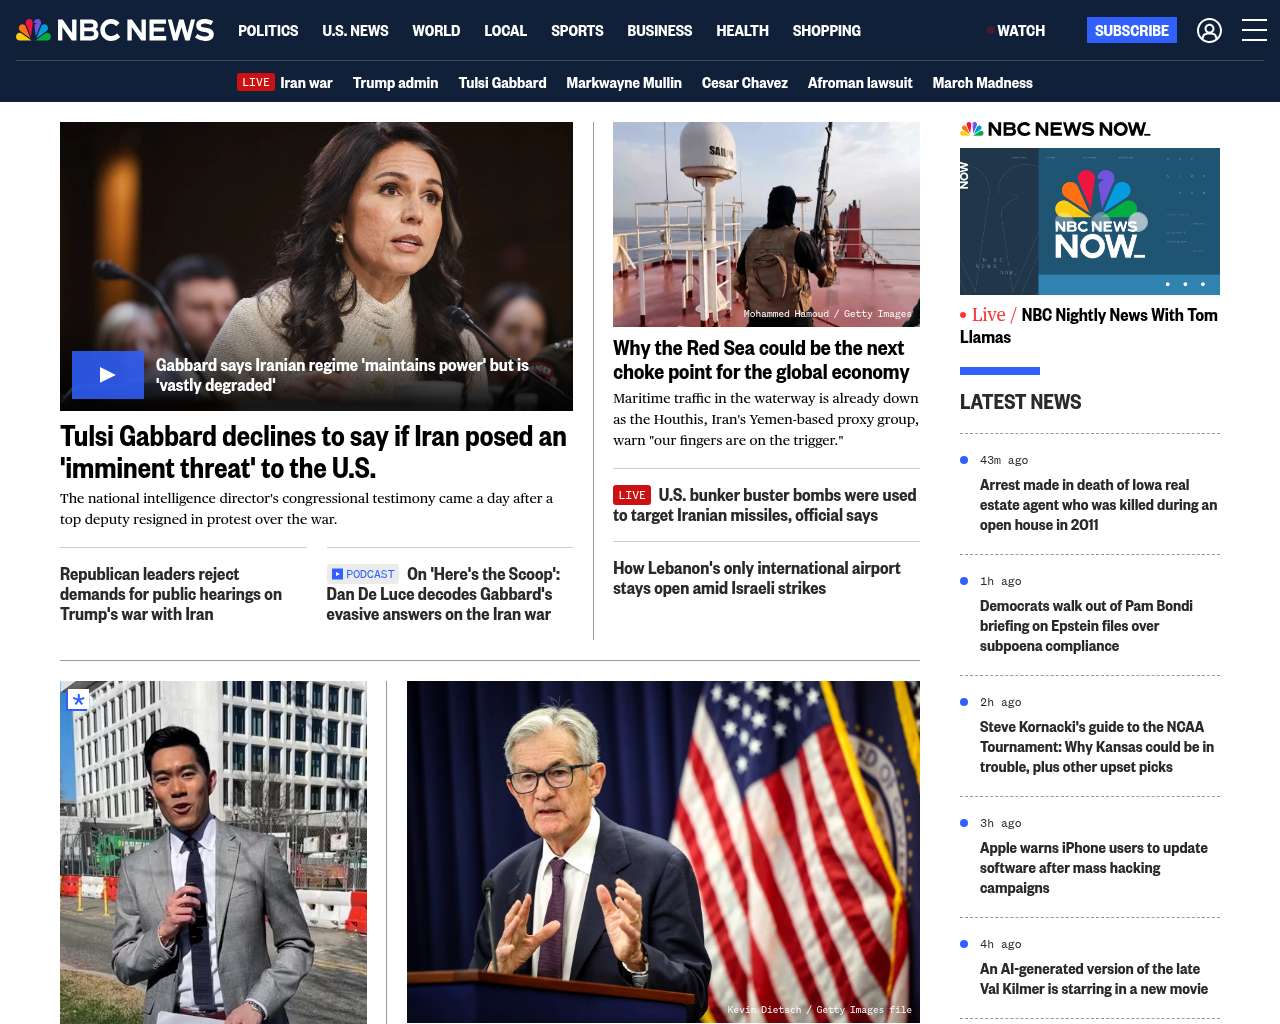
Task: Click the '2h ago' timestamp
Action: 1001,702
